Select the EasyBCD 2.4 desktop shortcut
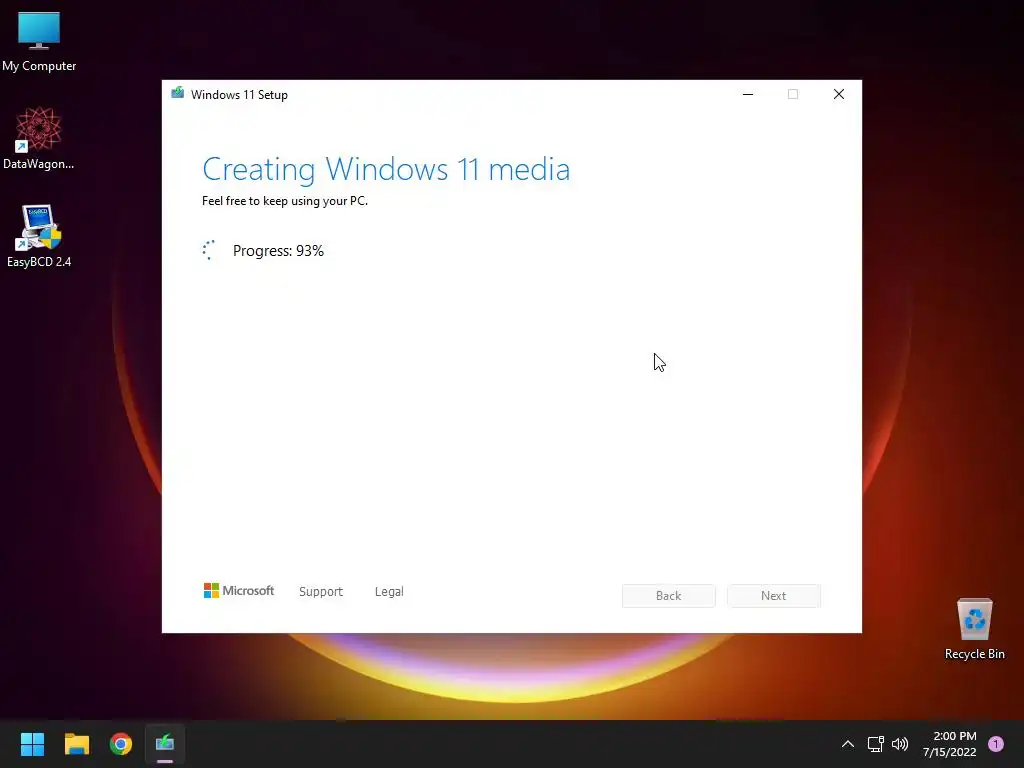 click(x=39, y=236)
